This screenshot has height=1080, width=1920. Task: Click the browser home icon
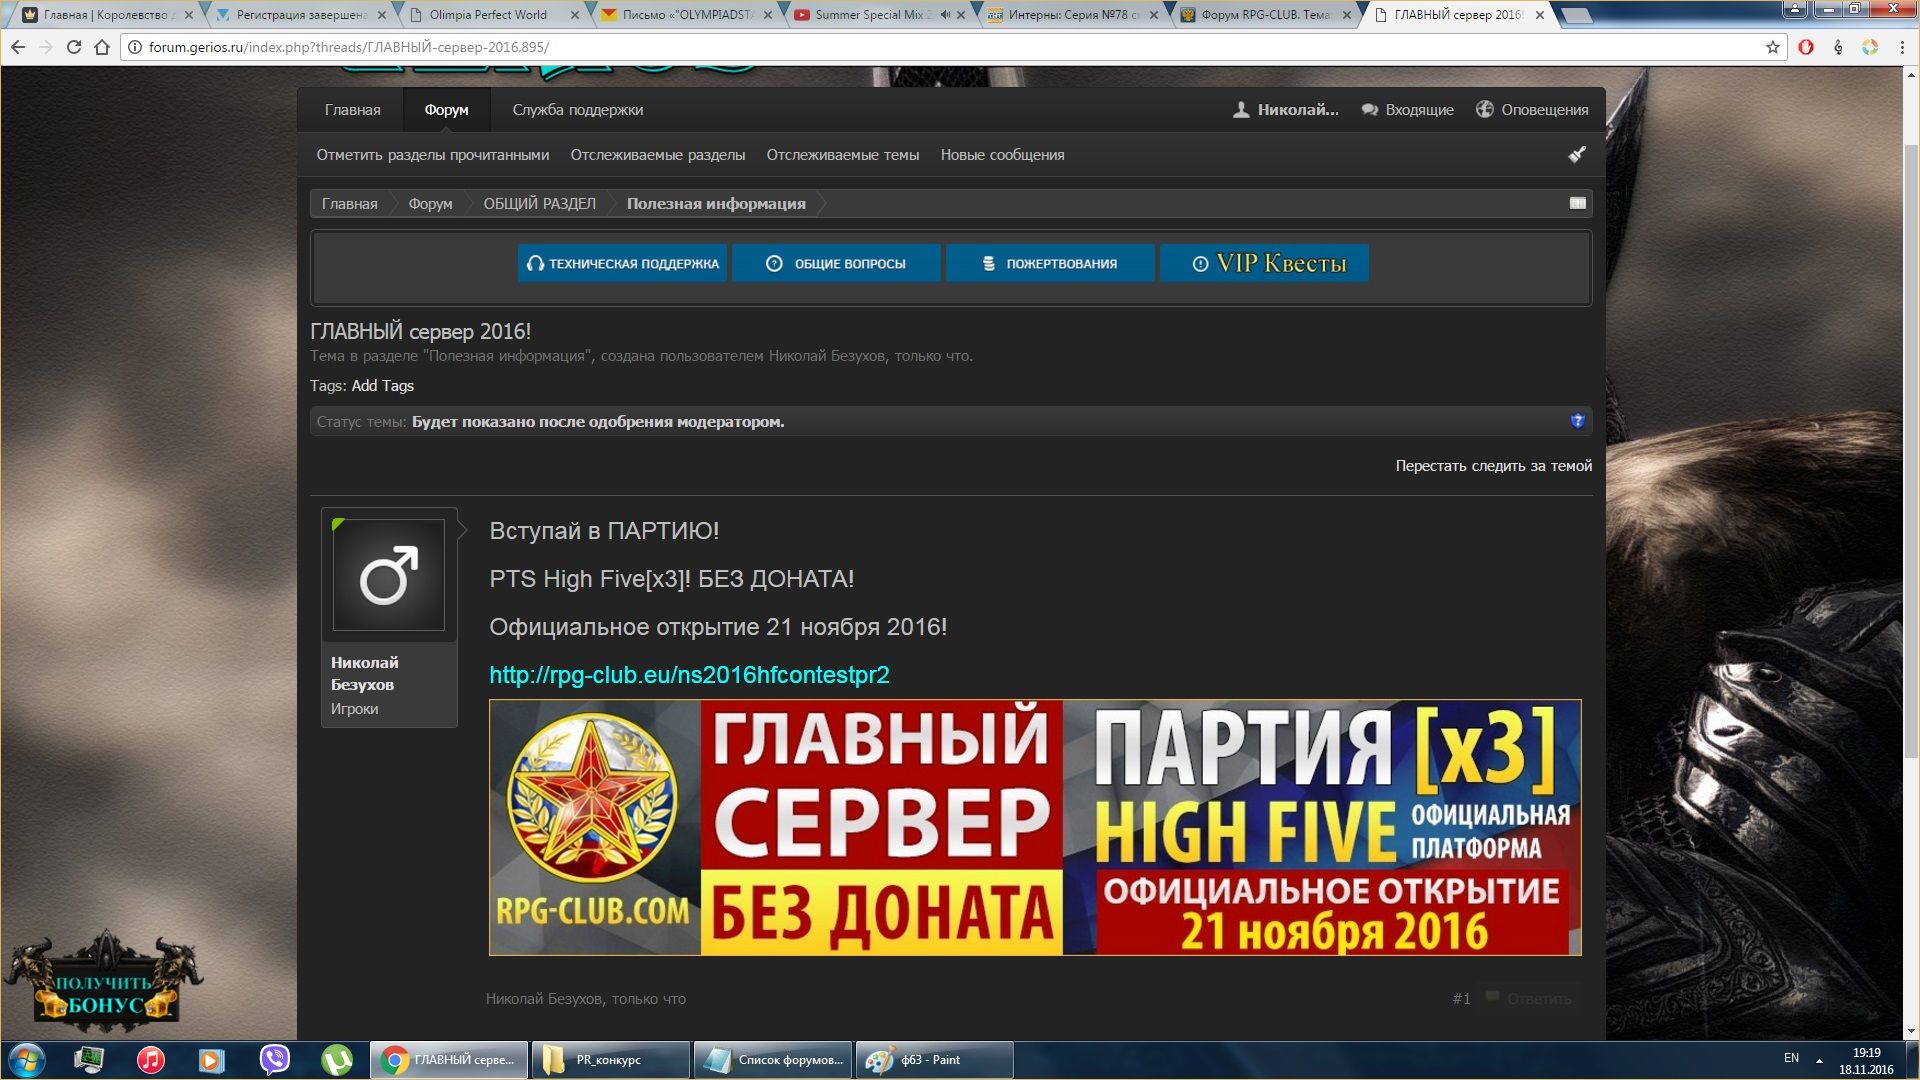point(102,47)
